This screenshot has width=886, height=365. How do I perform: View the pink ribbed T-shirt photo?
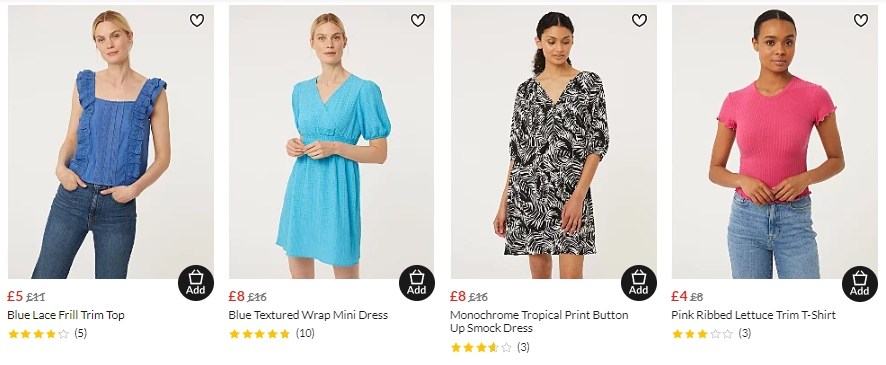tap(775, 142)
